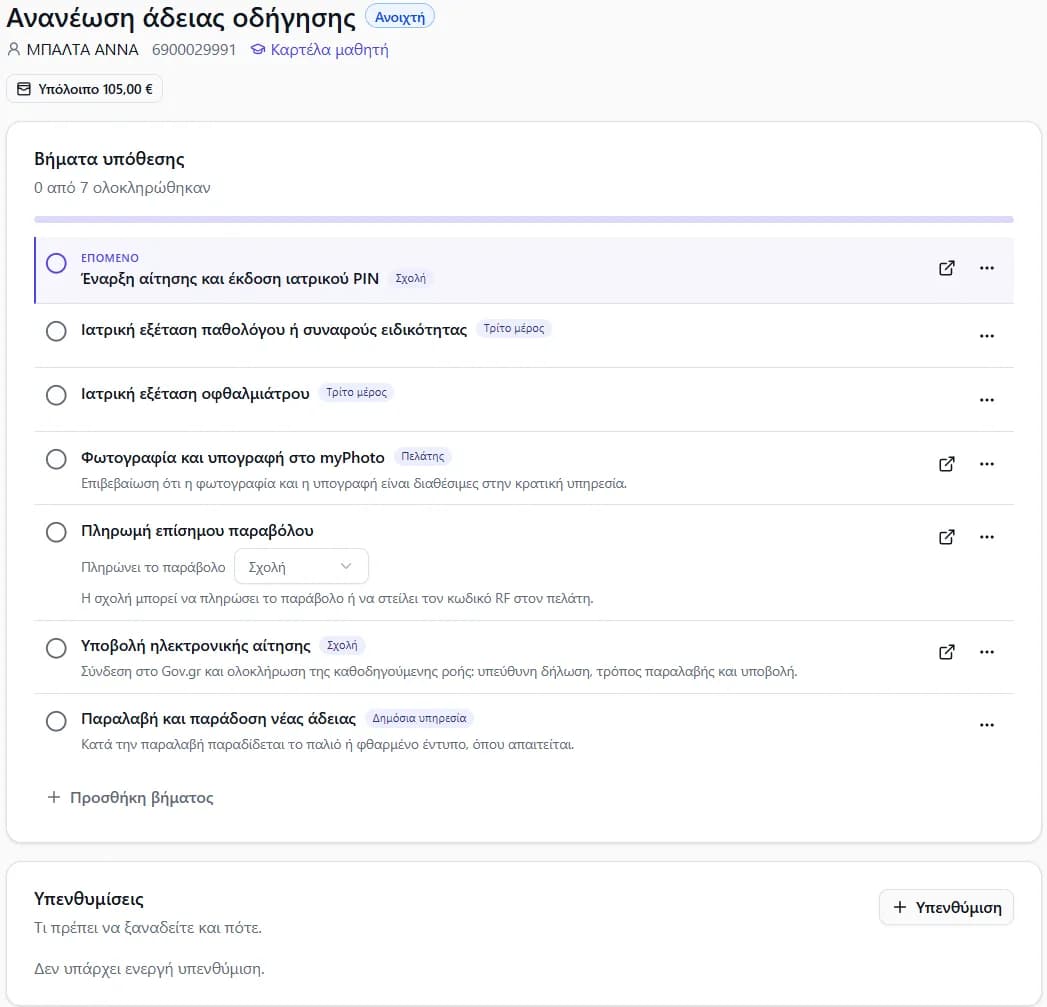Open more options for Ιατρική εξέταση παθολόγου step
The width and height of the screenshot is (1047, 1007).
tap(987, 336)
